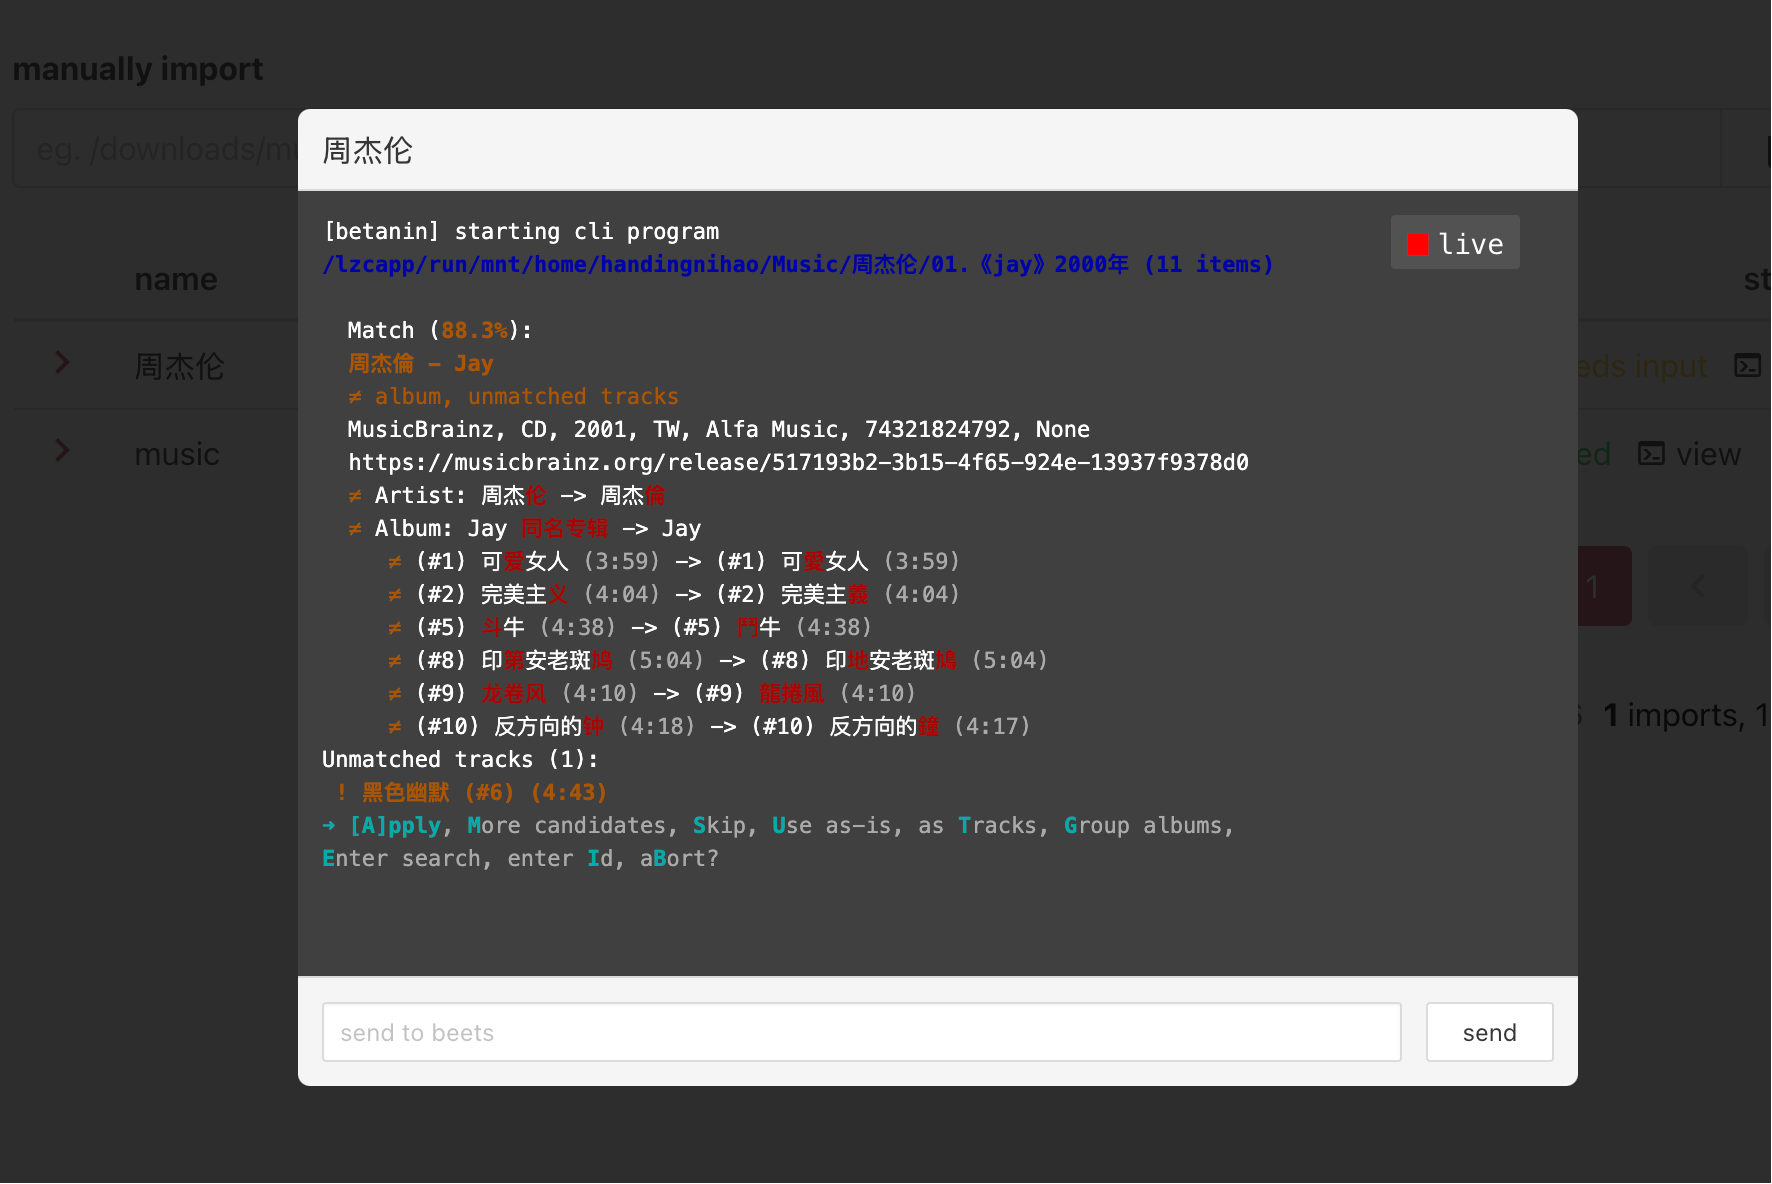The height and width of the screenshot is (1184, 1772).
Task: Click '[betanin] starting cli program' line
Action: coord(521,231)
